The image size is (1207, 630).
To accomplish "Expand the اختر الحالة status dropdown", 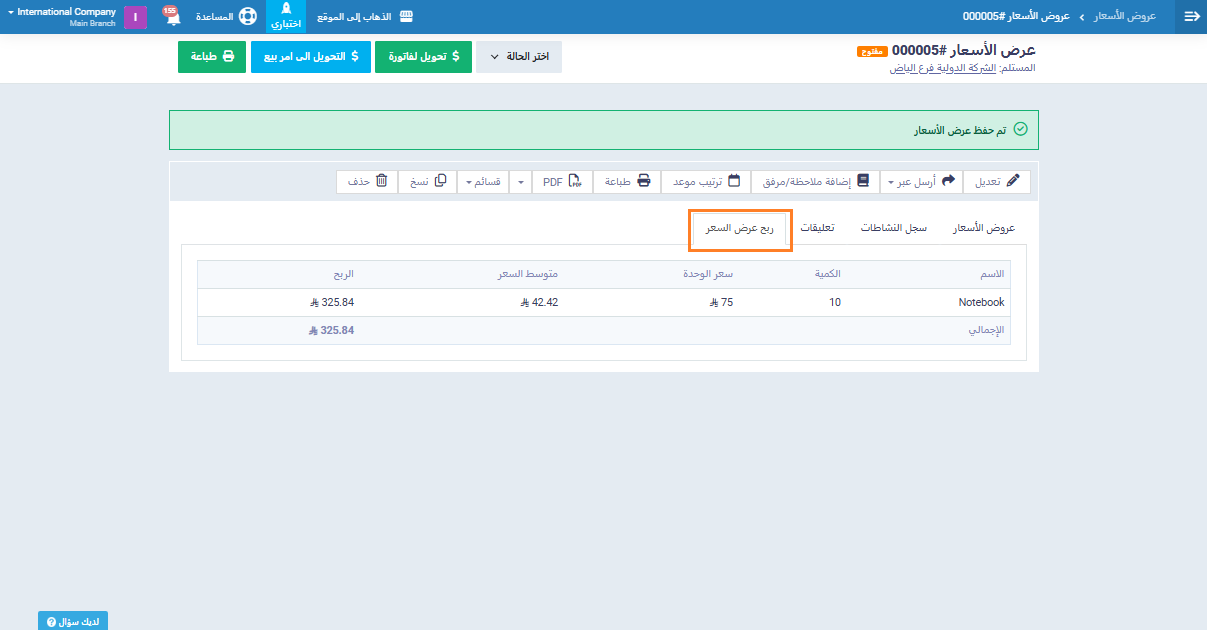I will tap(519, 57).
